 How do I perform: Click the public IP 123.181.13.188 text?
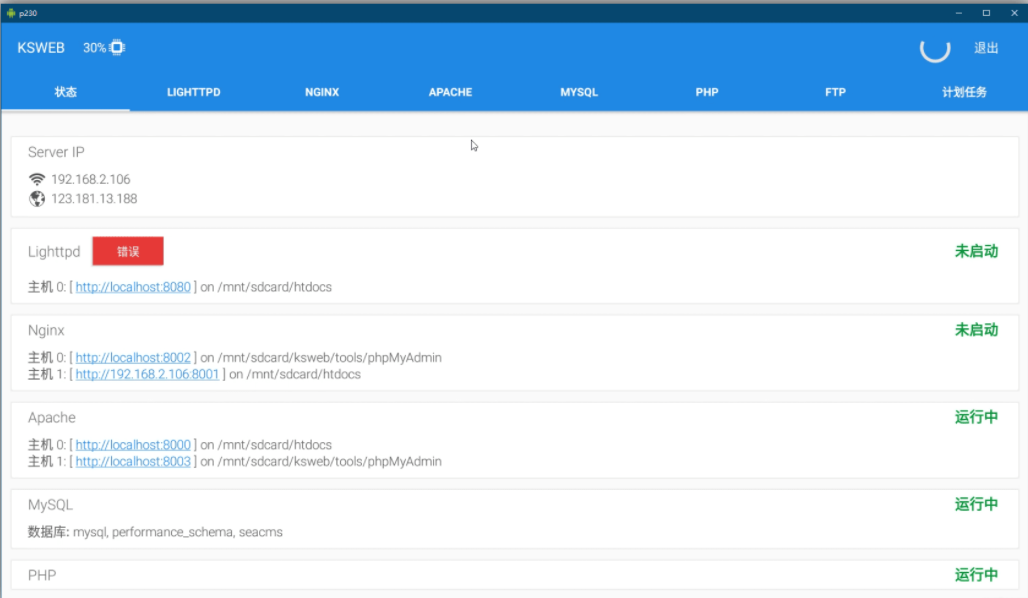94,199
